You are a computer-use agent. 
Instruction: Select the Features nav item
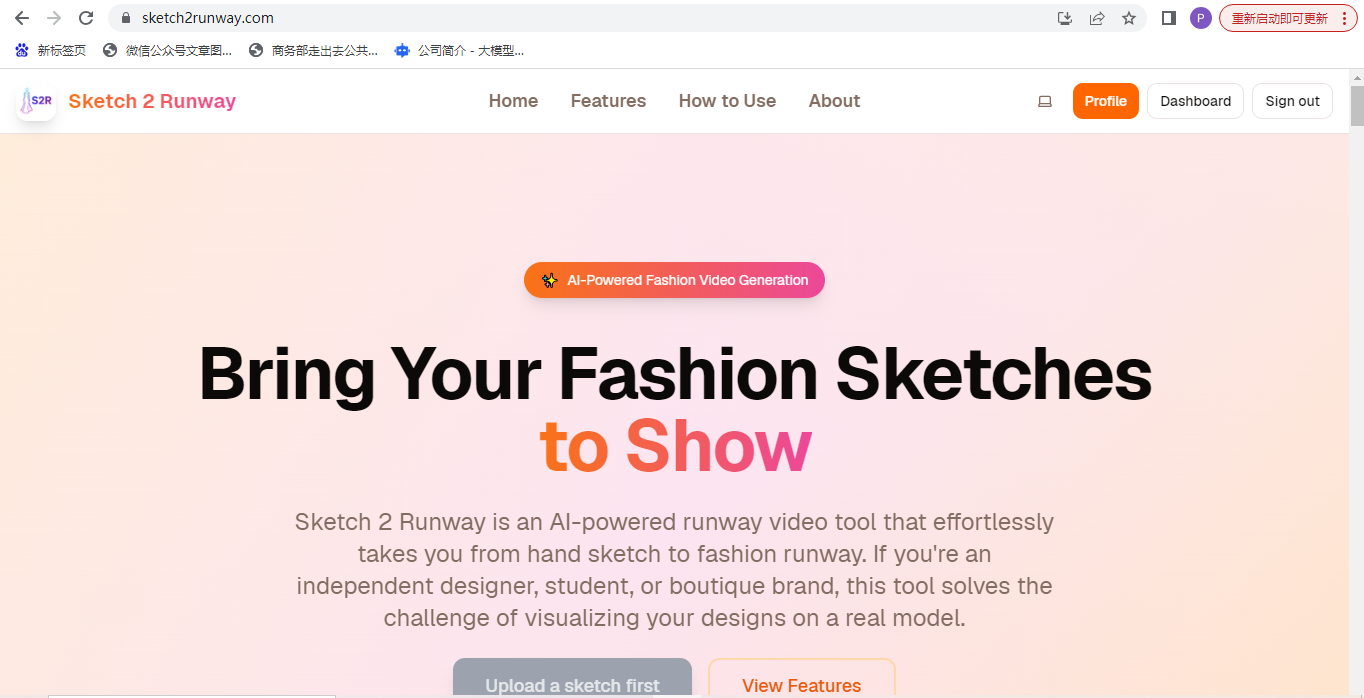tap(608, 101)
